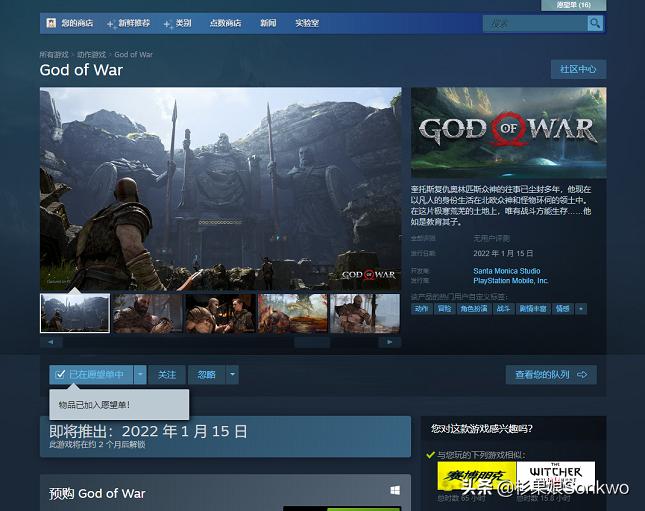Click the God of War header capsule image
The height and width of the screenshot is (511, 645).
point(508,132)
